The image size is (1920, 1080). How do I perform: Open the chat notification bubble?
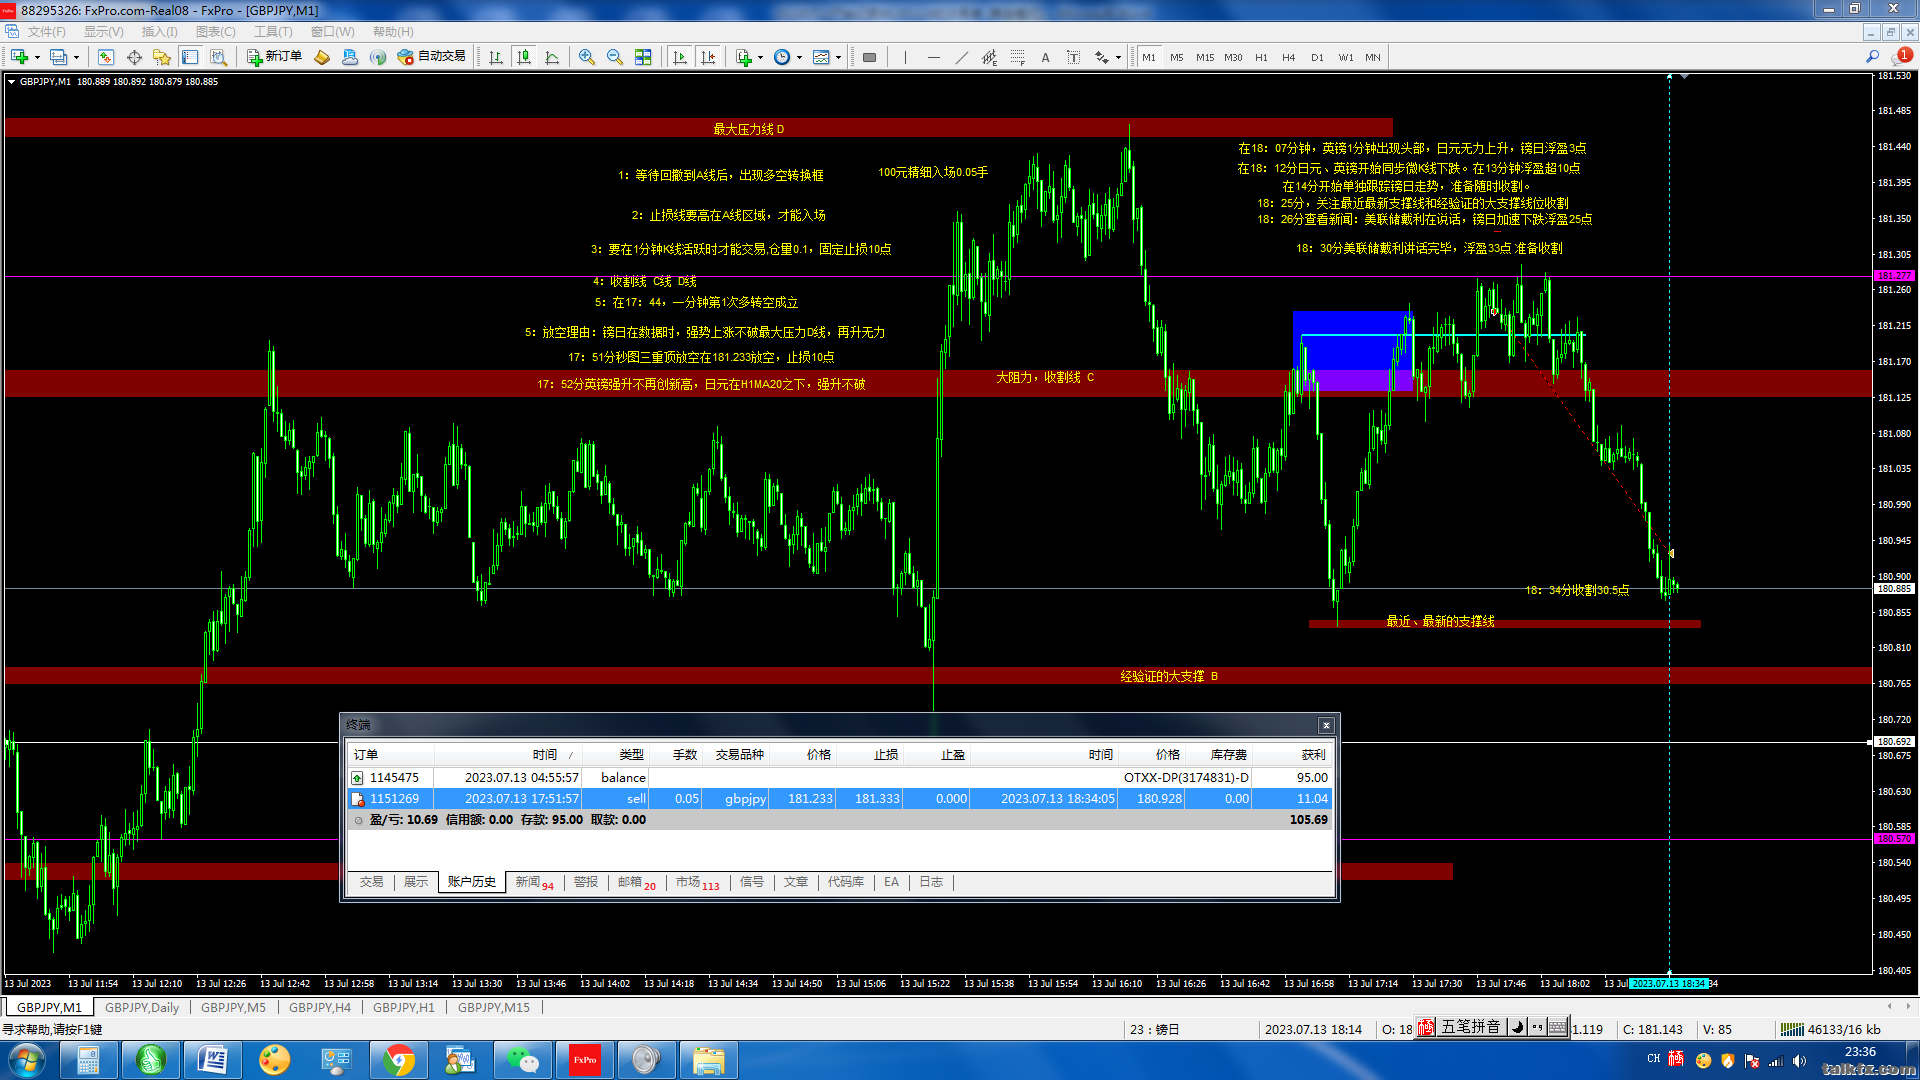point(1900,57)
